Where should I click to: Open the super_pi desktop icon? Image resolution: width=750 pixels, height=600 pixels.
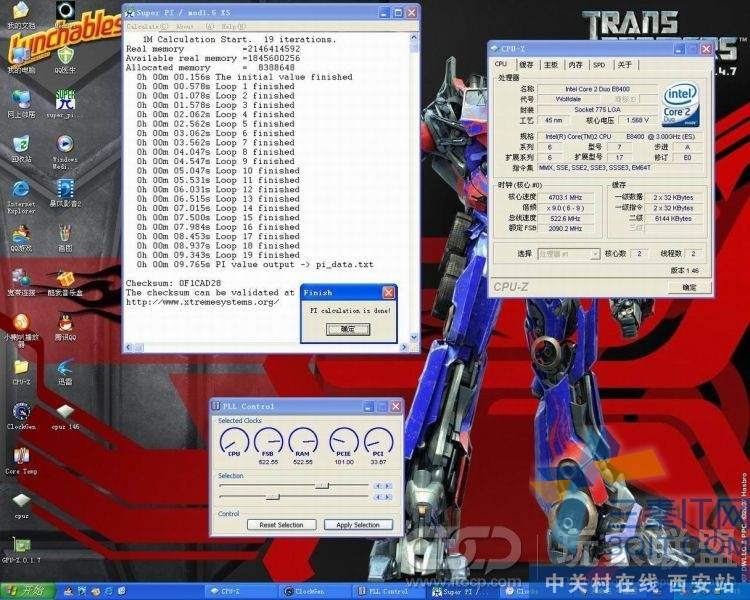65,103
